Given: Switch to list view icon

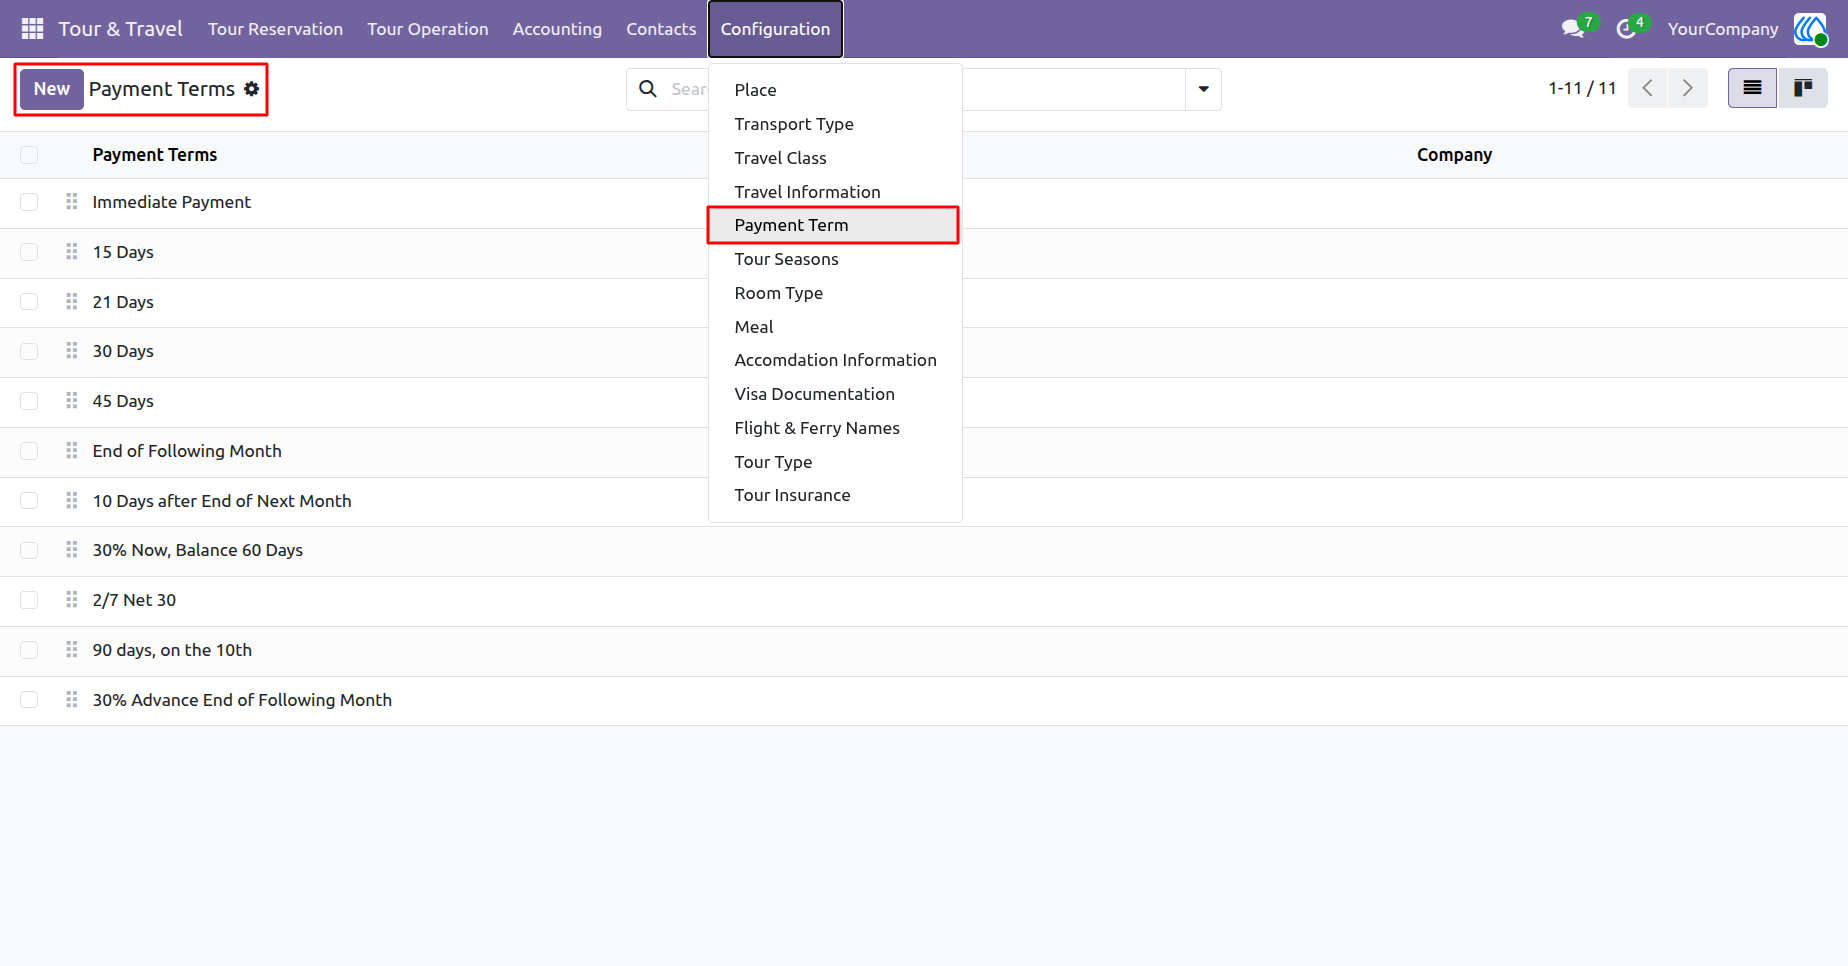Looking at the screenshot, I should coord(1752,88).
